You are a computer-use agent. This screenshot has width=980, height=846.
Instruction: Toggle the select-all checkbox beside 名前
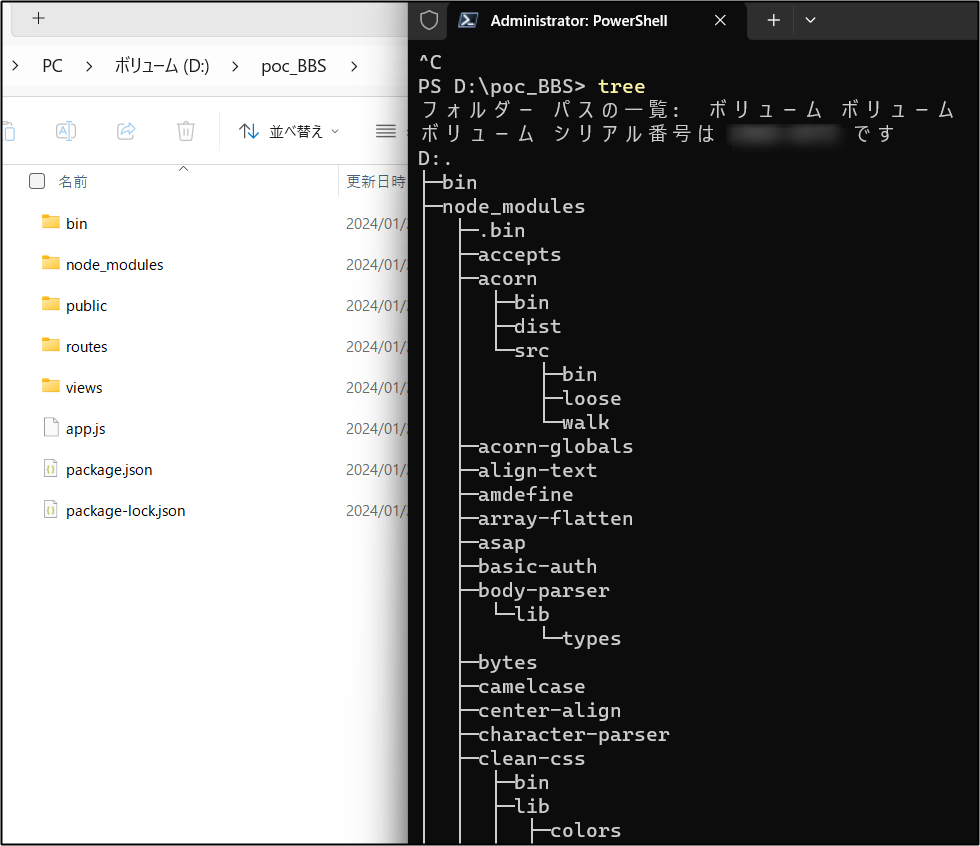point(37,181)
